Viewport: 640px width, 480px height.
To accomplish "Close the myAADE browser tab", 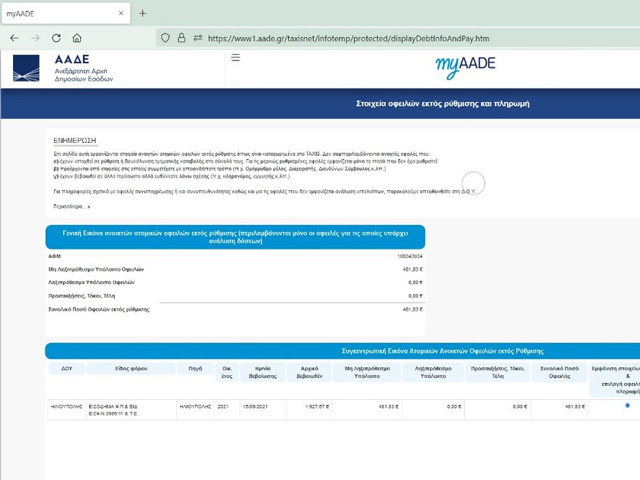I will point(119,13).
